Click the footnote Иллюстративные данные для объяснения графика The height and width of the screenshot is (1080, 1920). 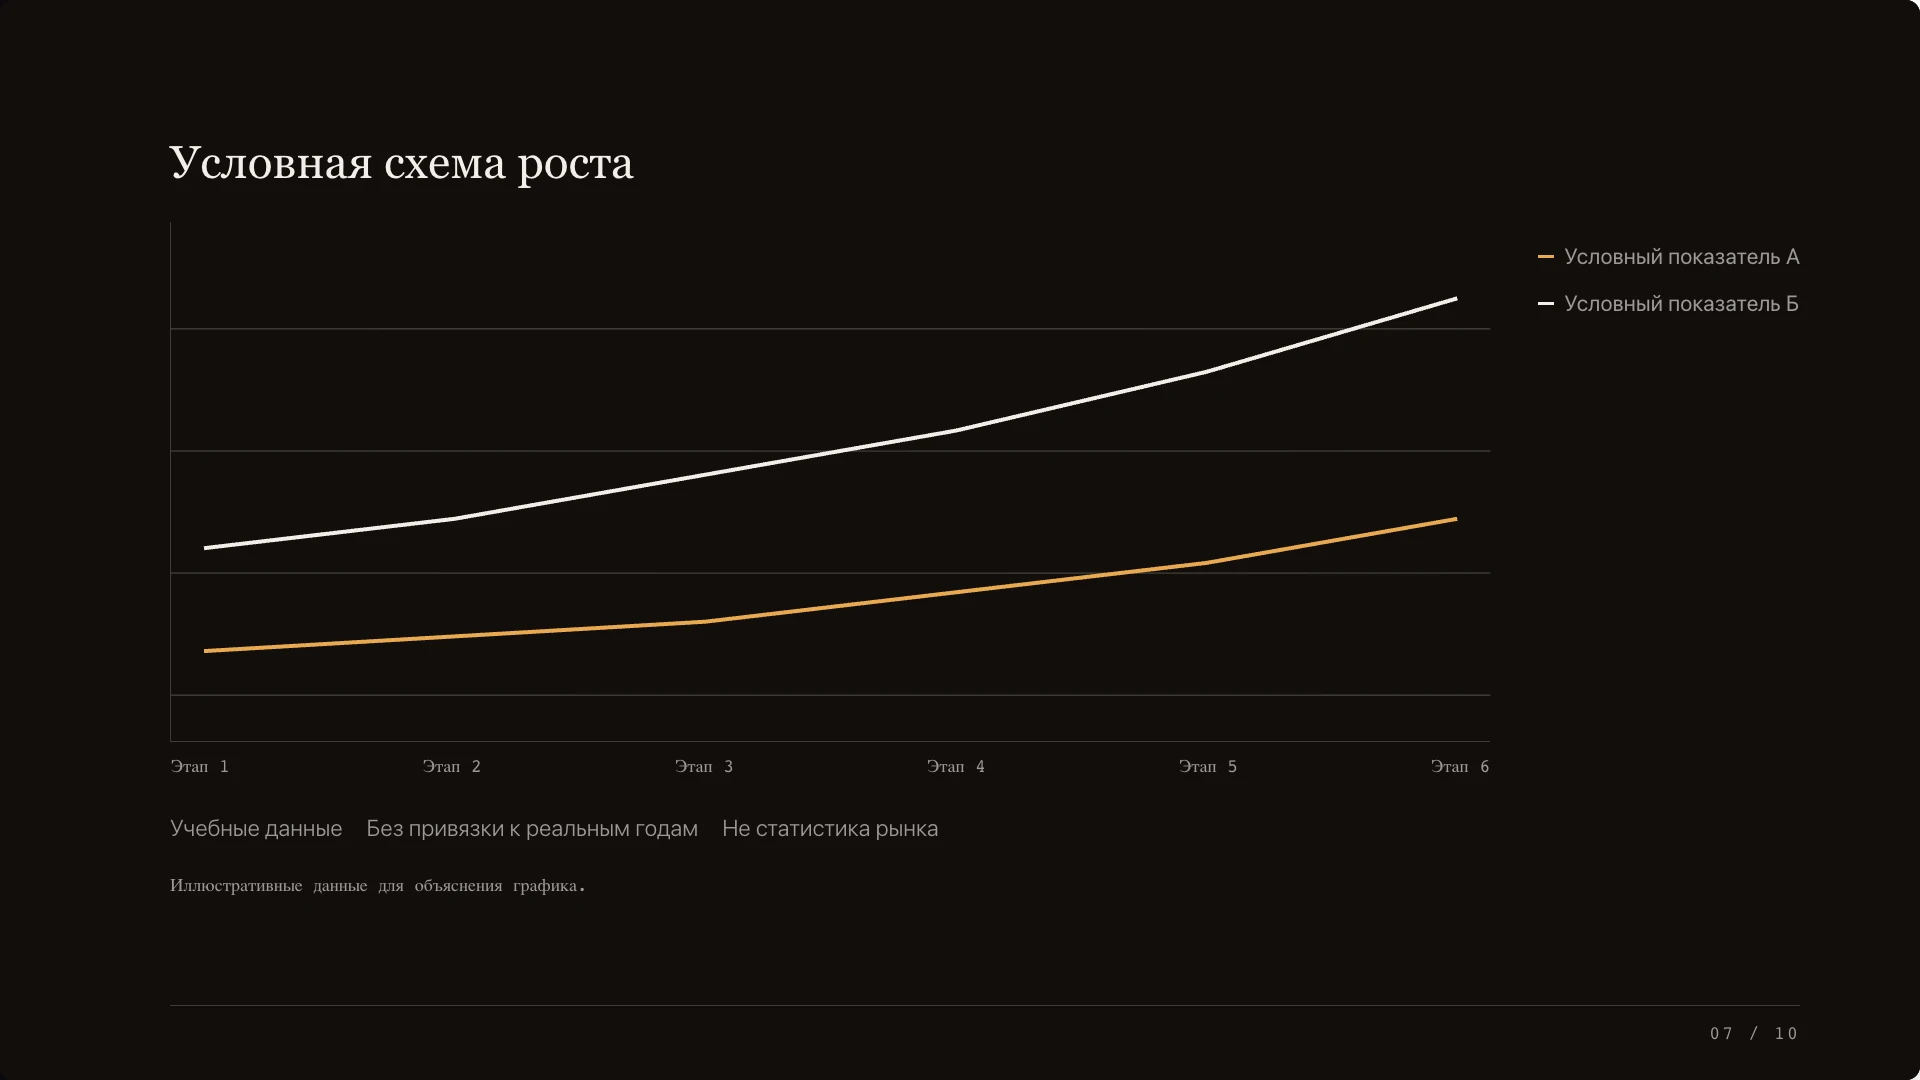pyautogui.click(x=377, y=886)
